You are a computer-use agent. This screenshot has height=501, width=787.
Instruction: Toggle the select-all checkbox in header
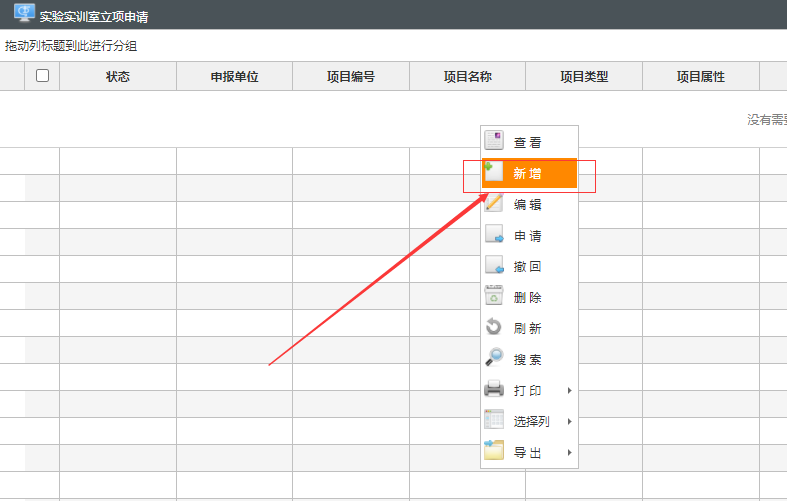[x=42, y=76]
